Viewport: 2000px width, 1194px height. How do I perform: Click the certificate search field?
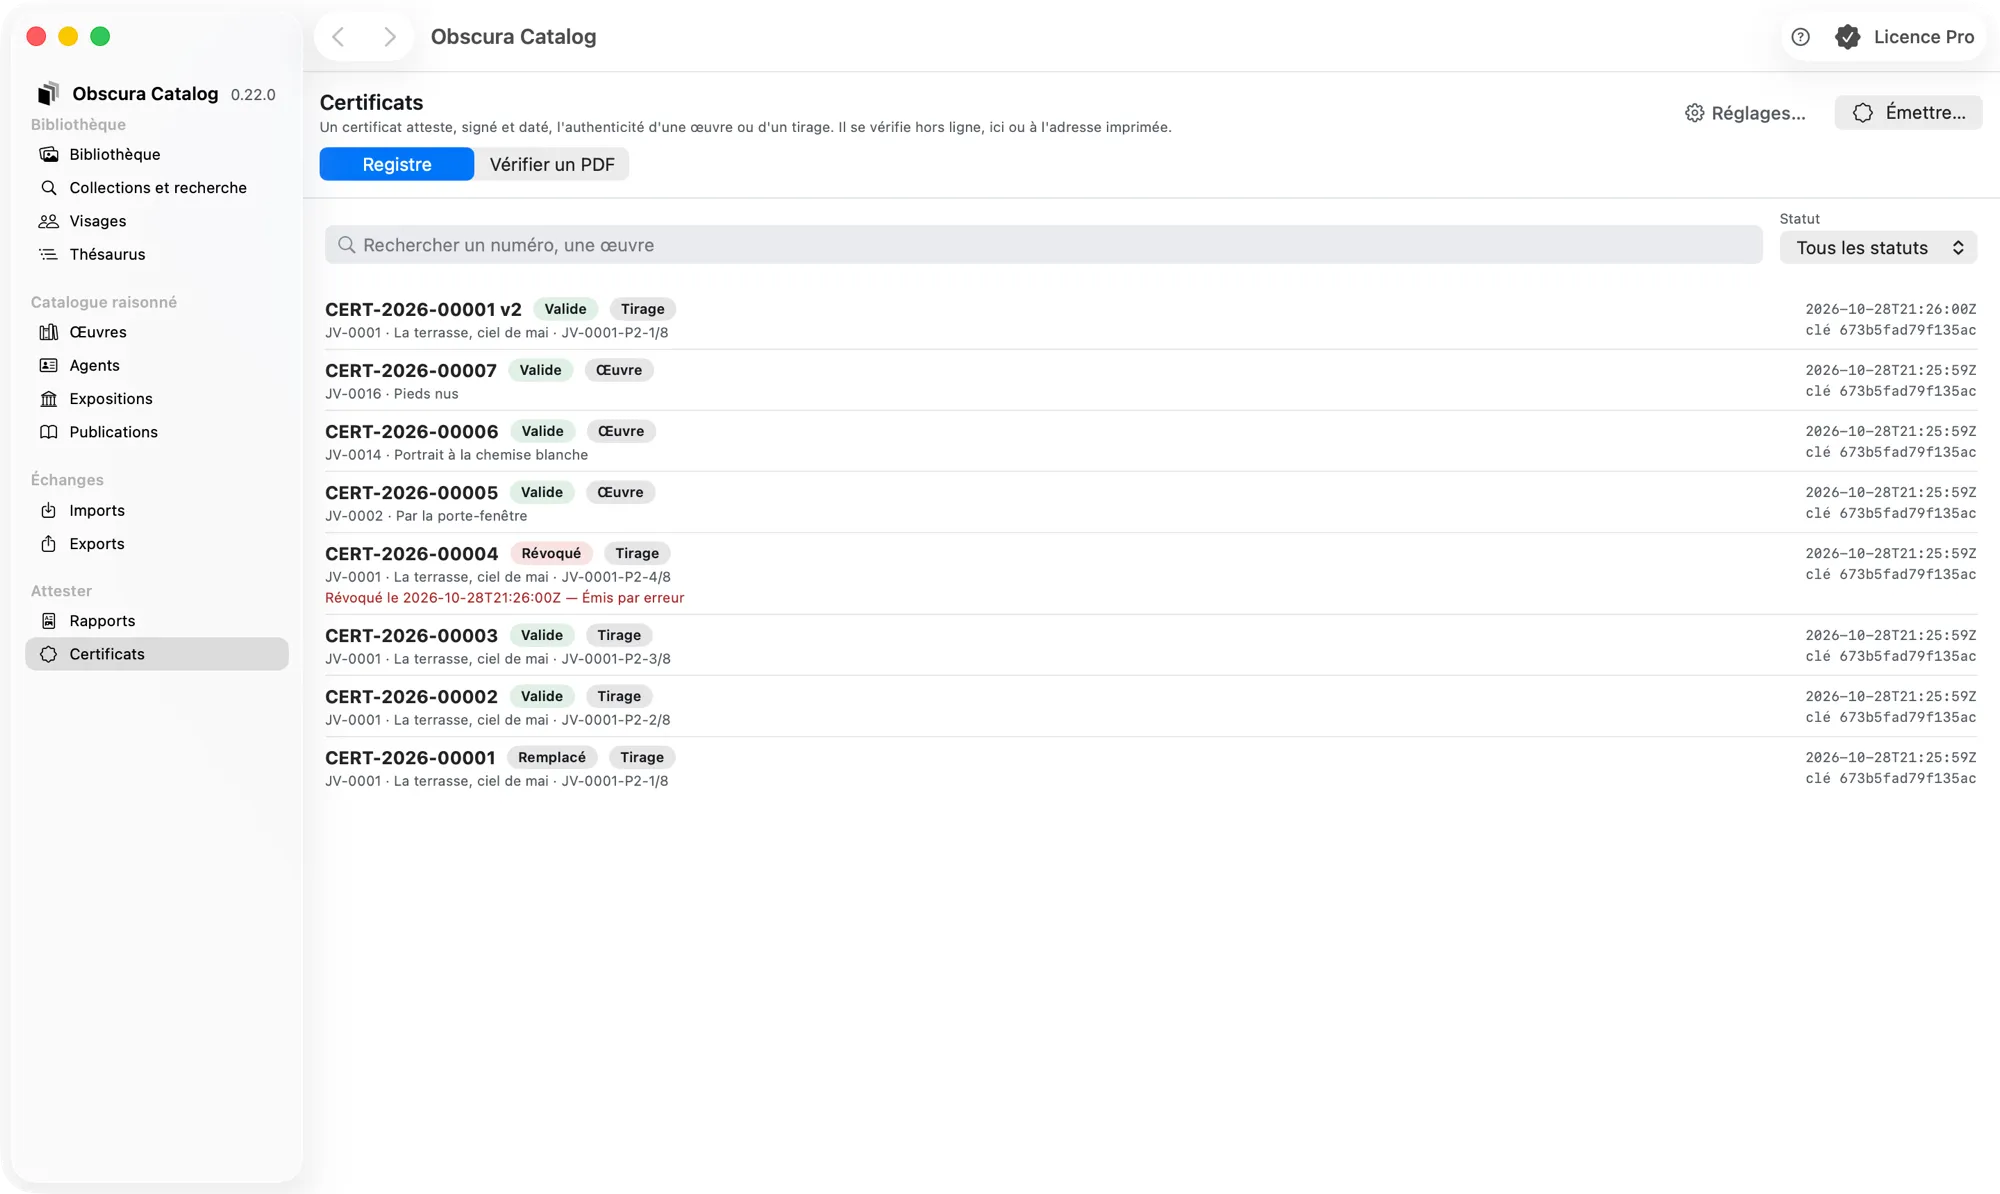1043,245
